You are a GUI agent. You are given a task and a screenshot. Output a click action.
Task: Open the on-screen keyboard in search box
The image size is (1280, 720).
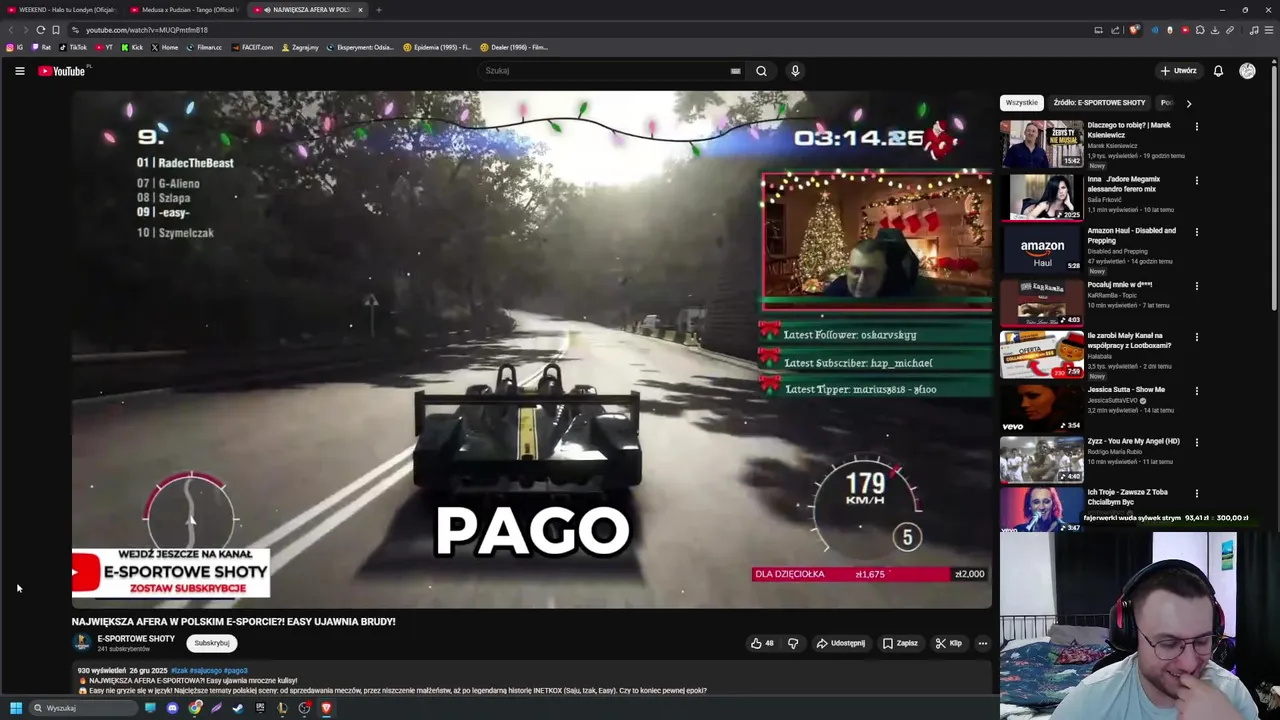735,71
